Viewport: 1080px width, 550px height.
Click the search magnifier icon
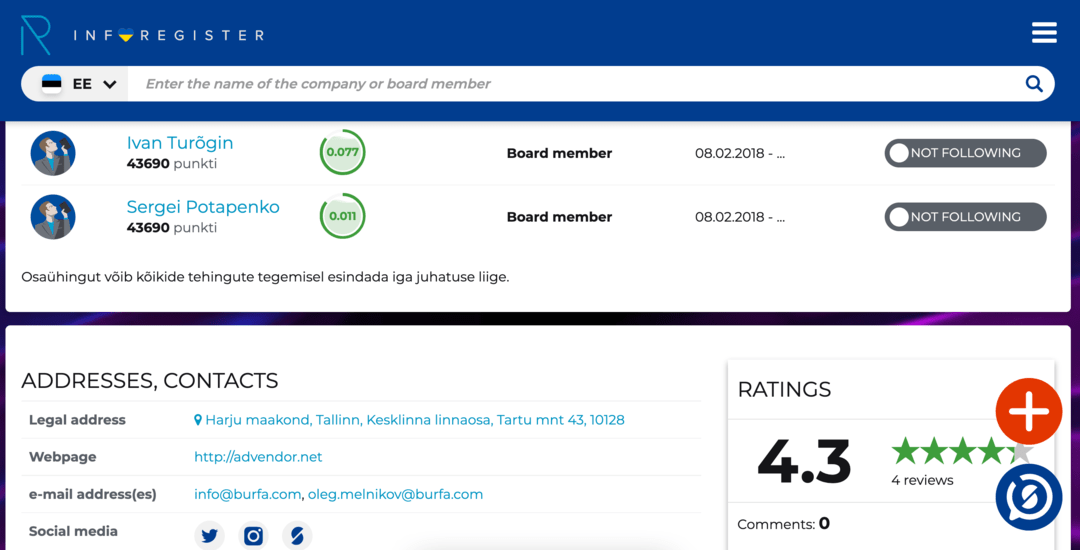(x=1033, y=84)
